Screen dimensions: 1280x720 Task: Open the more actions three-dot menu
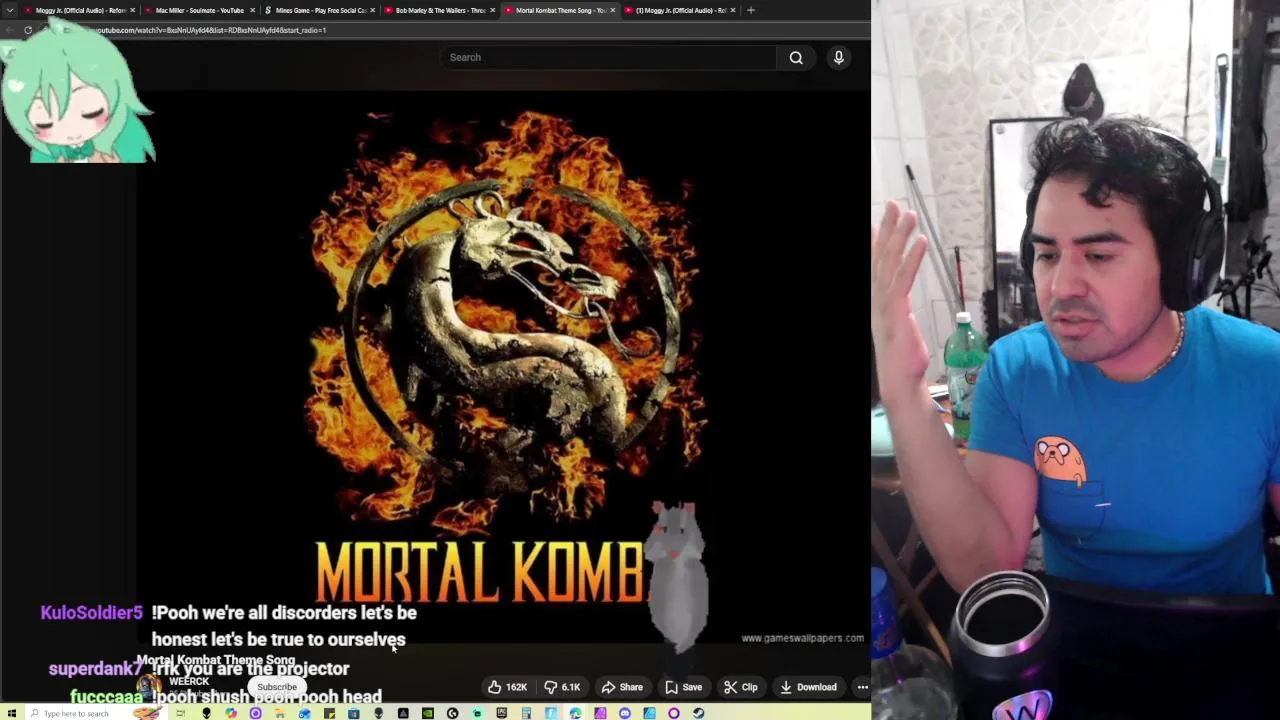862,687
